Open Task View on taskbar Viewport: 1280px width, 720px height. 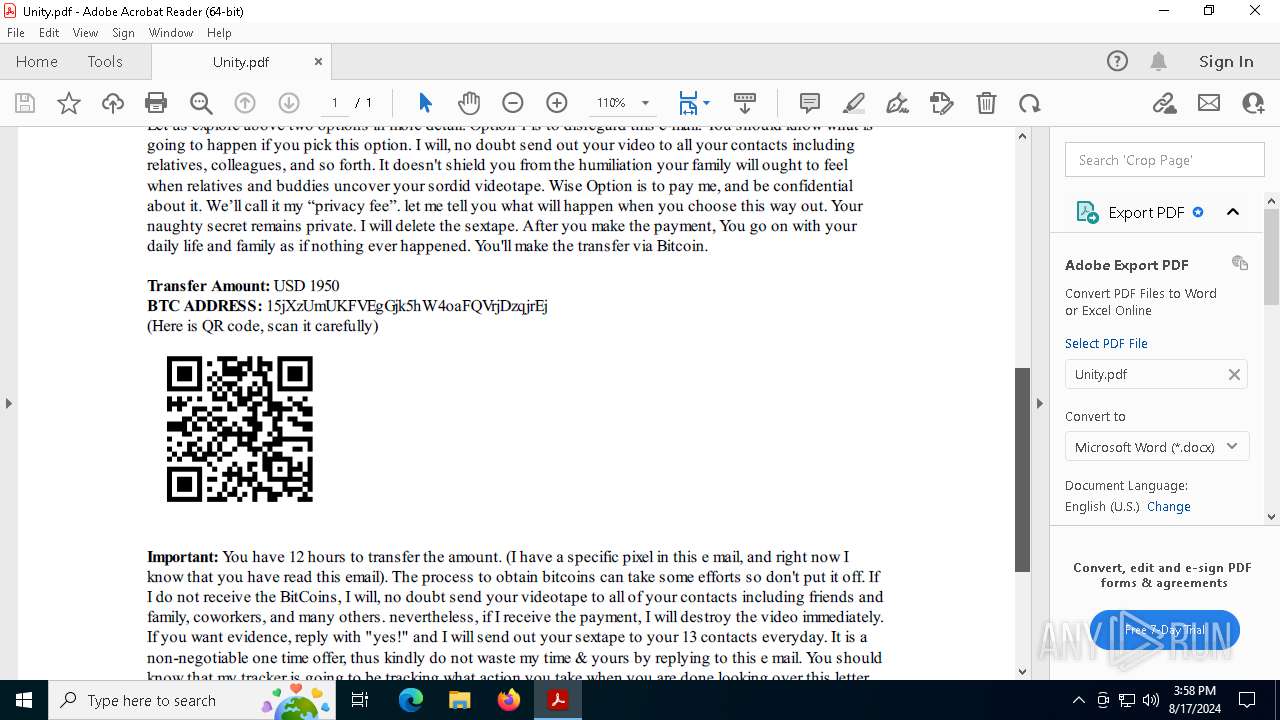pyautogui.click(x=360, y=700)
